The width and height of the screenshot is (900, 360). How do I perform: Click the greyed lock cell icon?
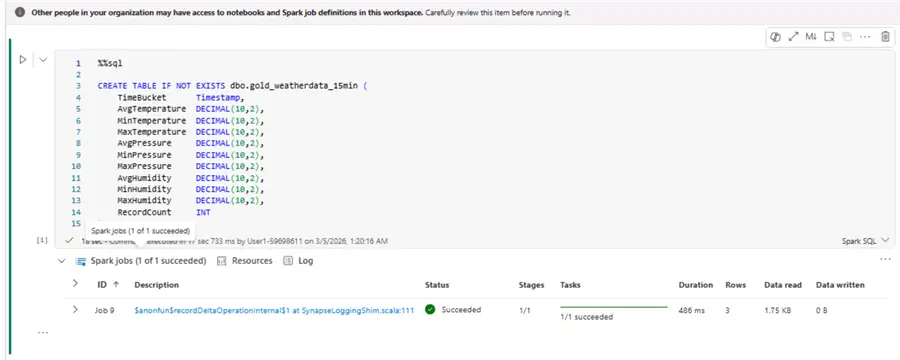847,37
